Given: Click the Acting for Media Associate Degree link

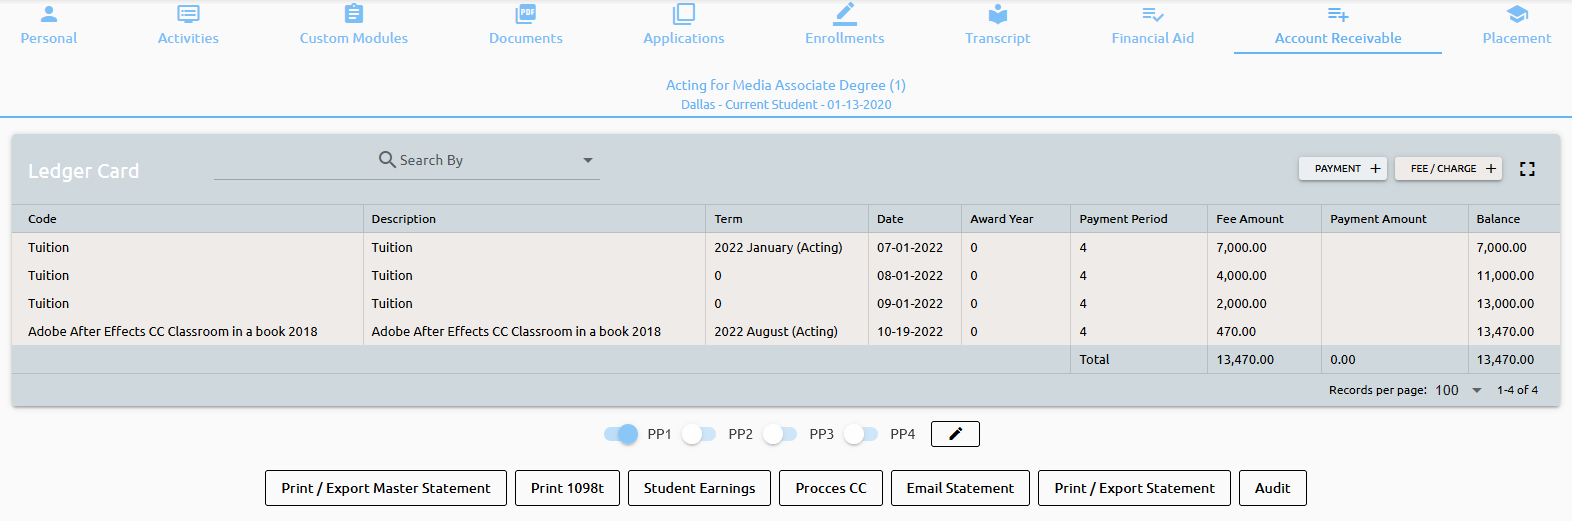Looking at the screenshot, I should [786, 85].
